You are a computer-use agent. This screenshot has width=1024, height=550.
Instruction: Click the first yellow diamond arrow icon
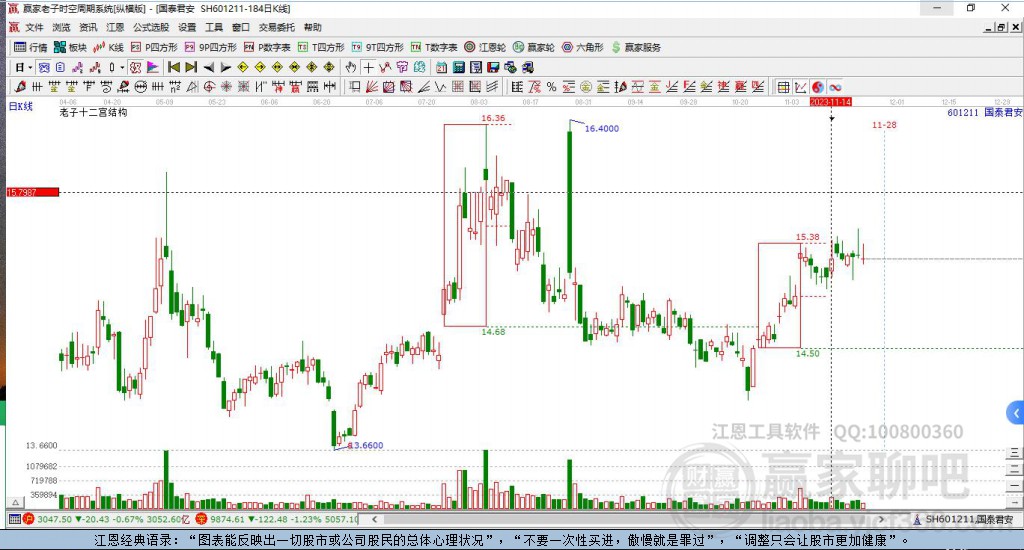pos(243,67)
